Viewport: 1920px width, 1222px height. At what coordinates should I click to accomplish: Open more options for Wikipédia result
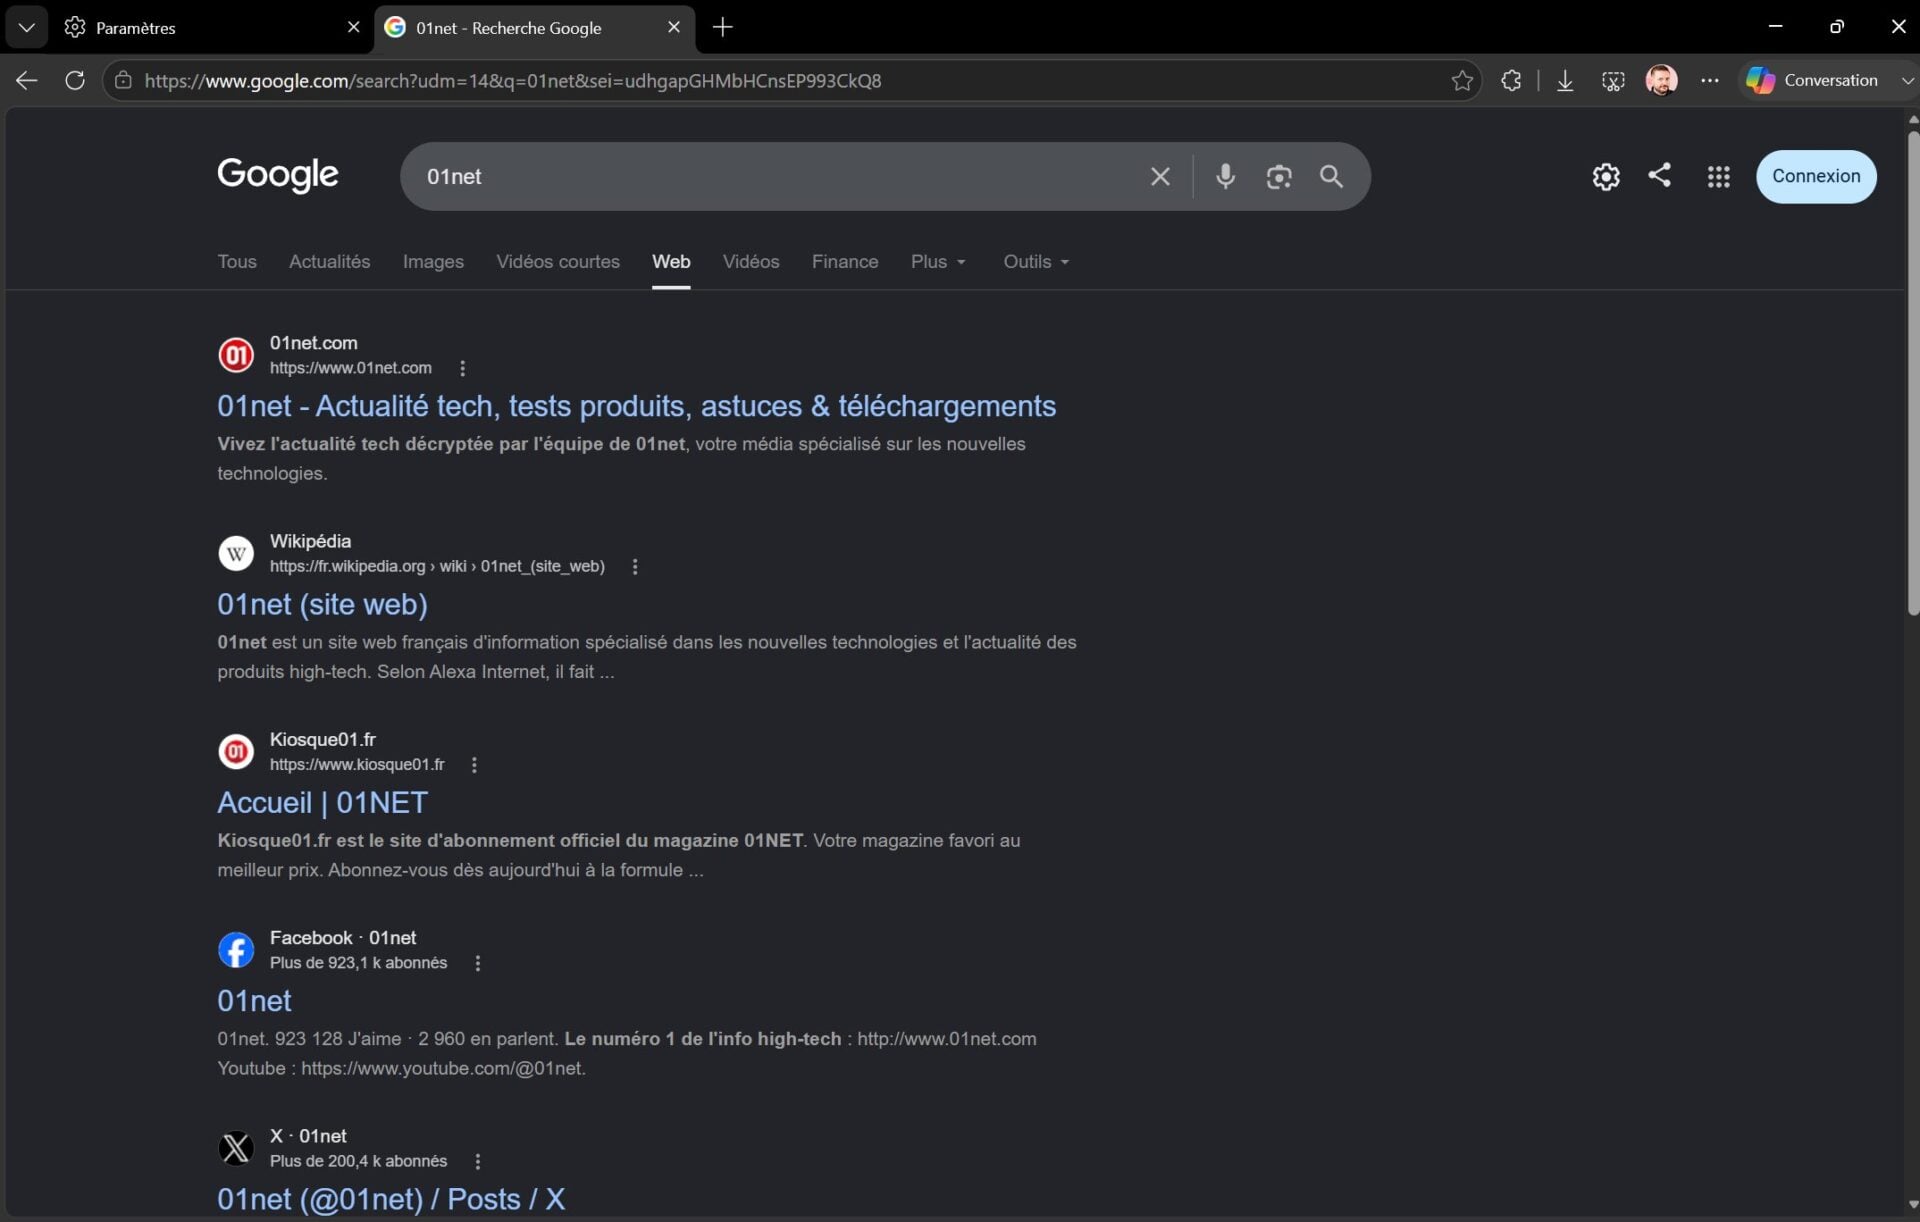point(635,566)
